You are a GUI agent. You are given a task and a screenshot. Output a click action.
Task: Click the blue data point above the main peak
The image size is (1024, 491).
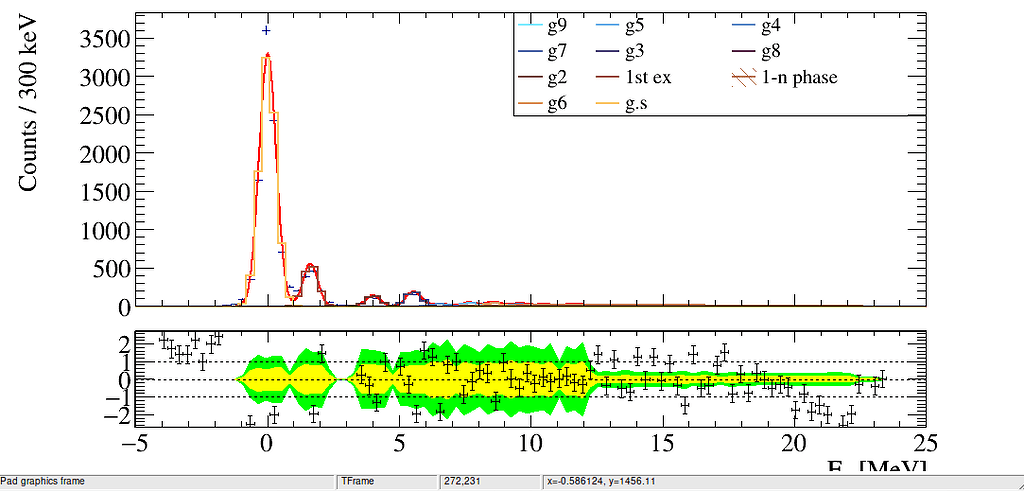point(266,31)
